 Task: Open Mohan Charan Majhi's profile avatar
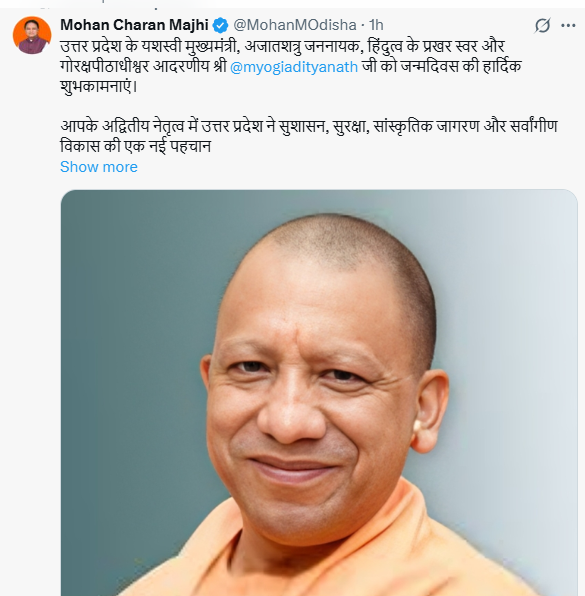pos(32,35)
